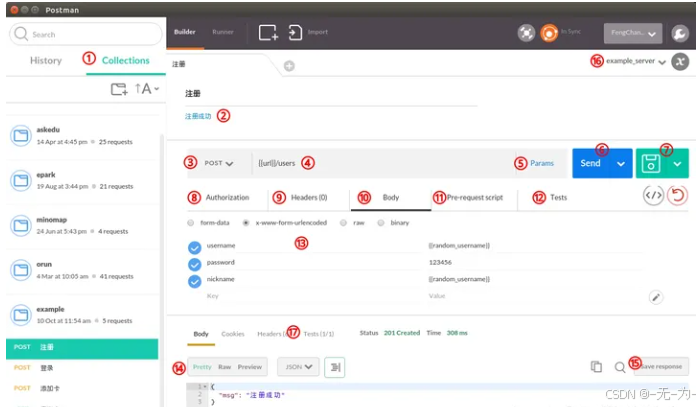700x407 pixels.
Task: Uncheck the nickname parameter checkbox
Action: tap(195, 281)
